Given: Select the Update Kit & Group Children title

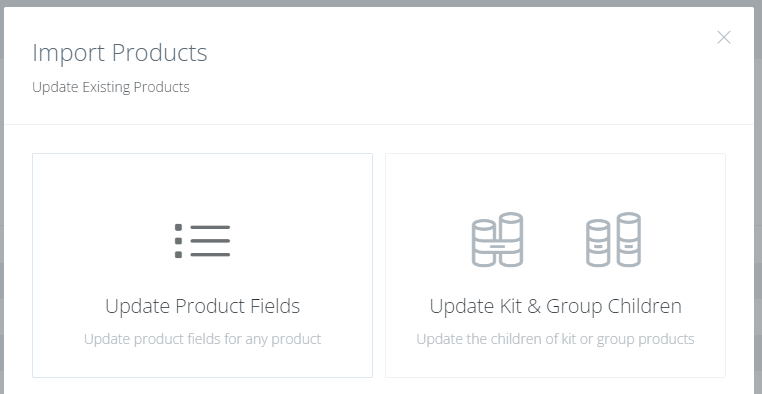Looking at the screenshot, I should click(555, 306).
